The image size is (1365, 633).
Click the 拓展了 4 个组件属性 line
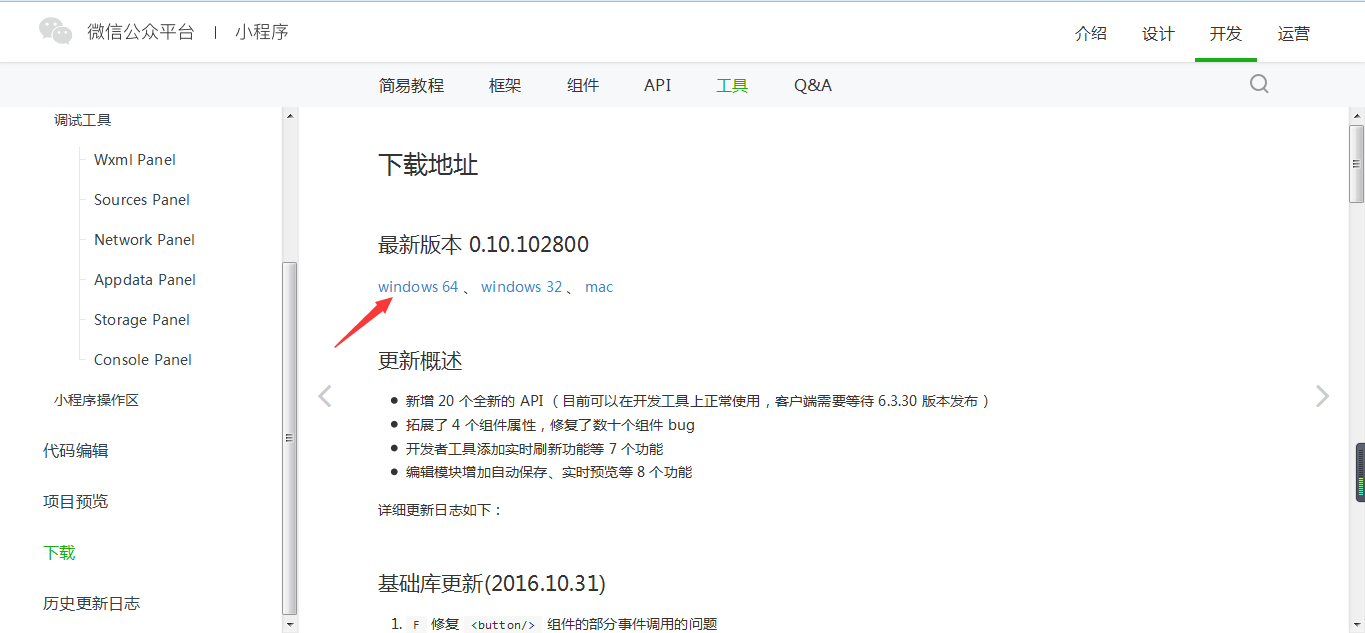(x=550, y=425)
